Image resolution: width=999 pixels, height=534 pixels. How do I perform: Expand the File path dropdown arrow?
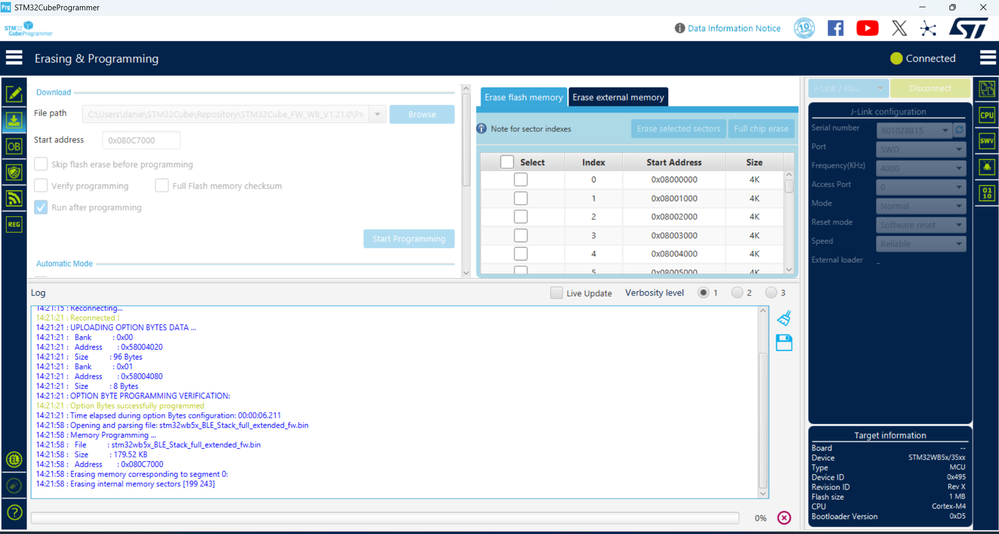point(378,114)
